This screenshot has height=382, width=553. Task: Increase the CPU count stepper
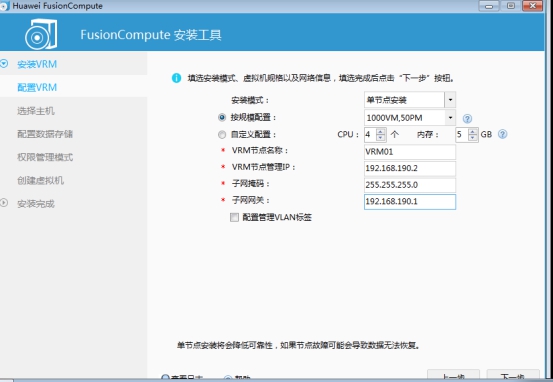(x=380, y=131)
